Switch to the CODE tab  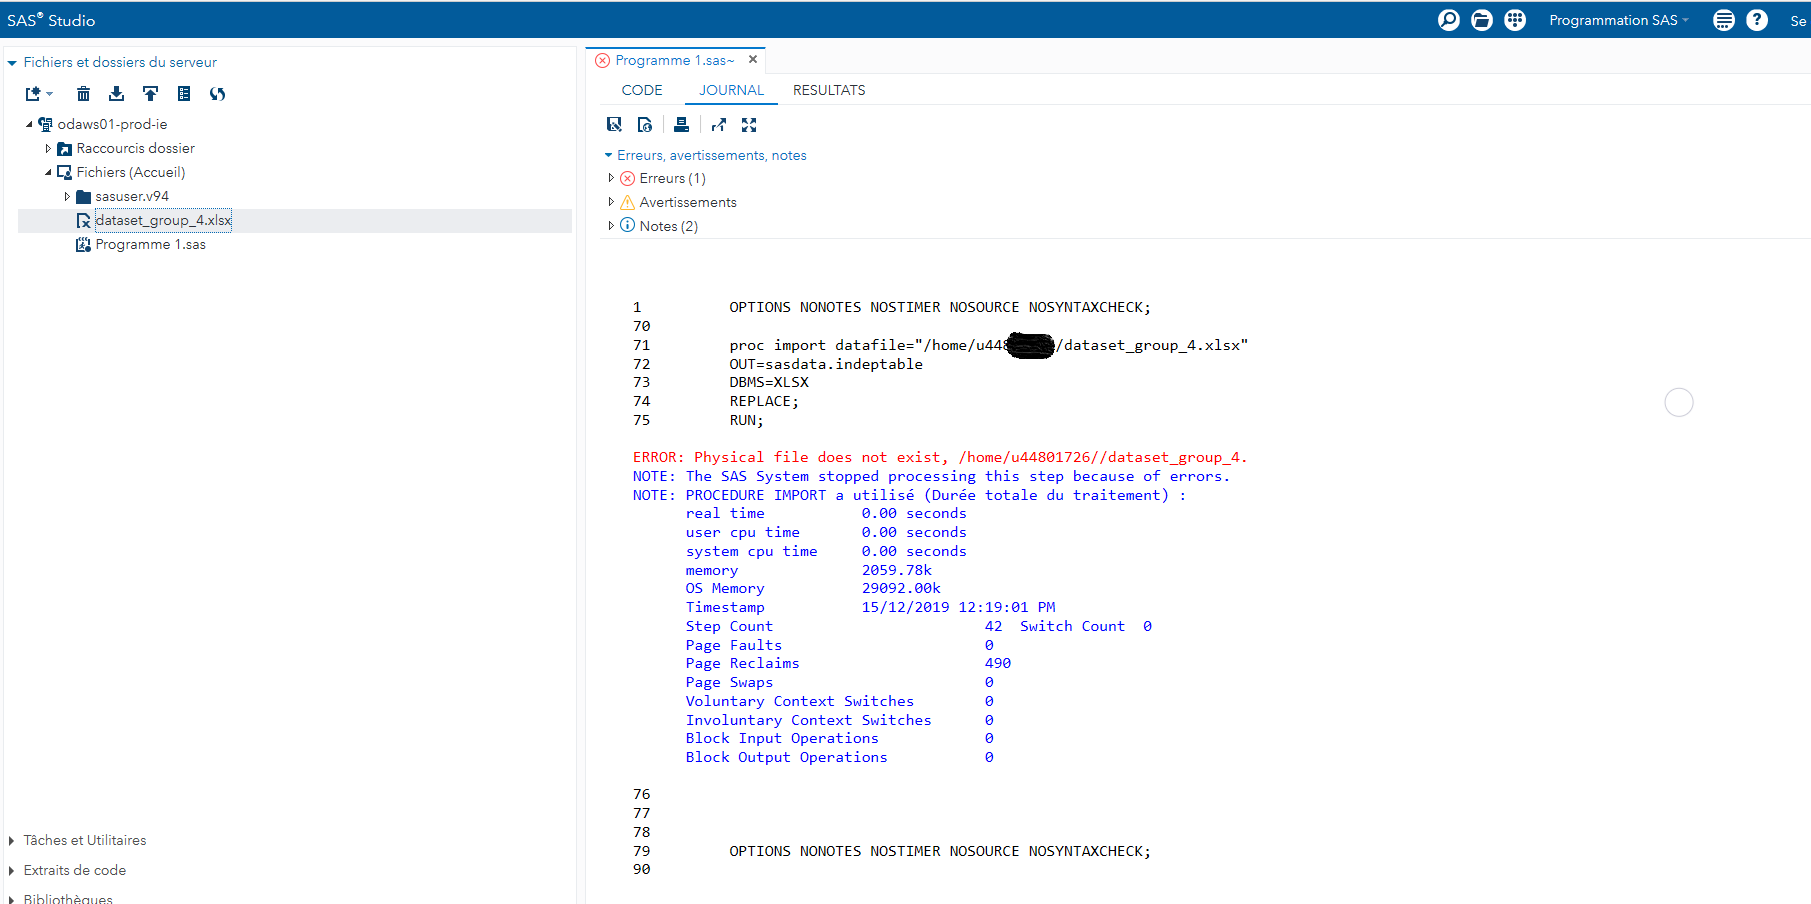click(642, 90)
